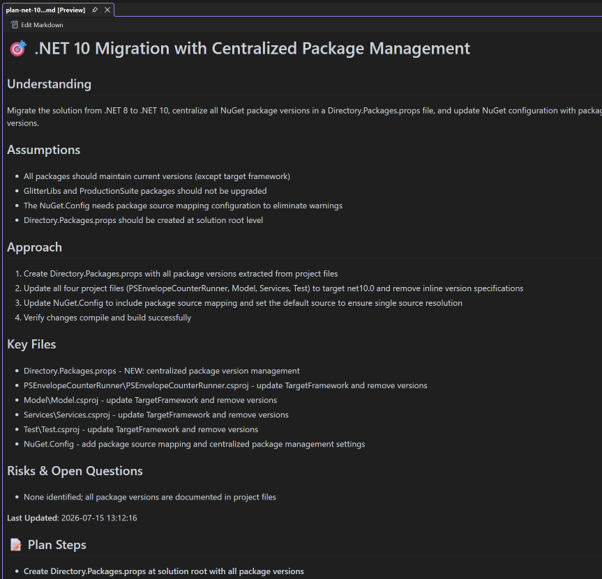Click the memo emoji next to Plan Steps
602x579 pixels.
coord(16,545)
